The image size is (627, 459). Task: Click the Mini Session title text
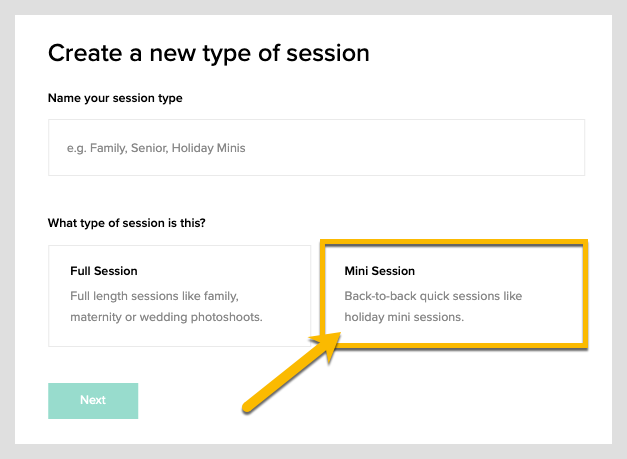(379, 271)
